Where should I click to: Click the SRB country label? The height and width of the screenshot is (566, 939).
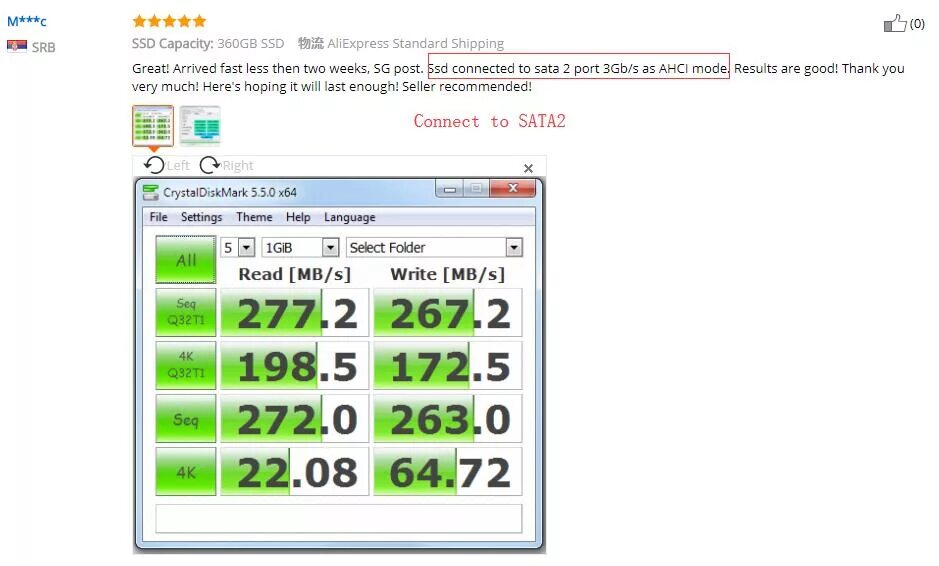tap(44, 47)
